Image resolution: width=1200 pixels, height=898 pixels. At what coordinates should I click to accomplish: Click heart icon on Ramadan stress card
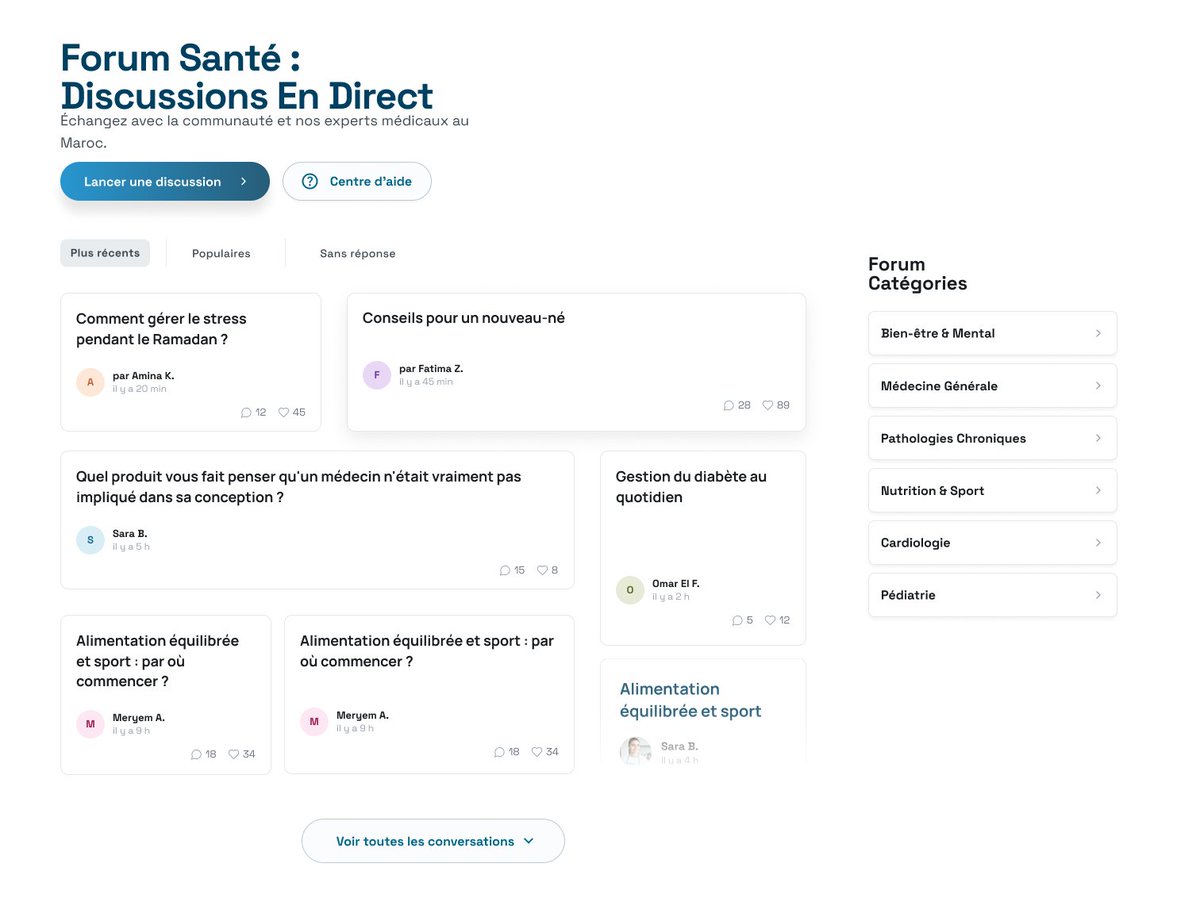283,412
